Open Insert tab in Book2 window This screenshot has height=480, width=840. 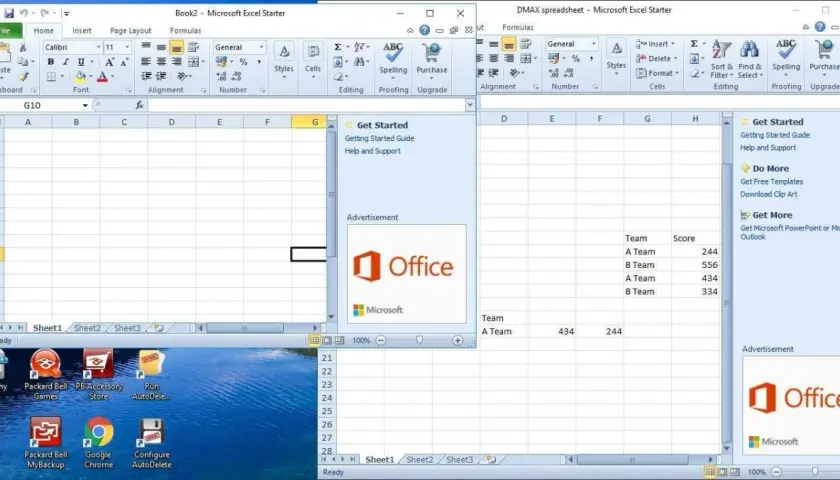coord(82,31)
